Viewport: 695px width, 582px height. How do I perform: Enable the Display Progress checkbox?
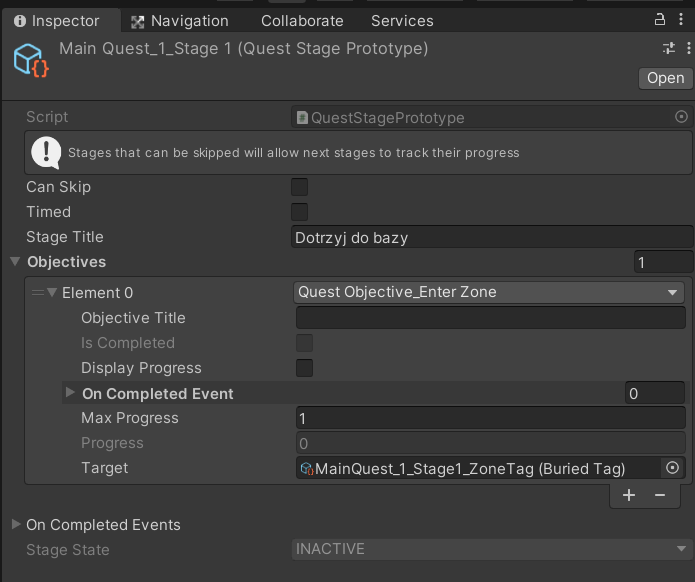click(x=305, y=368)
